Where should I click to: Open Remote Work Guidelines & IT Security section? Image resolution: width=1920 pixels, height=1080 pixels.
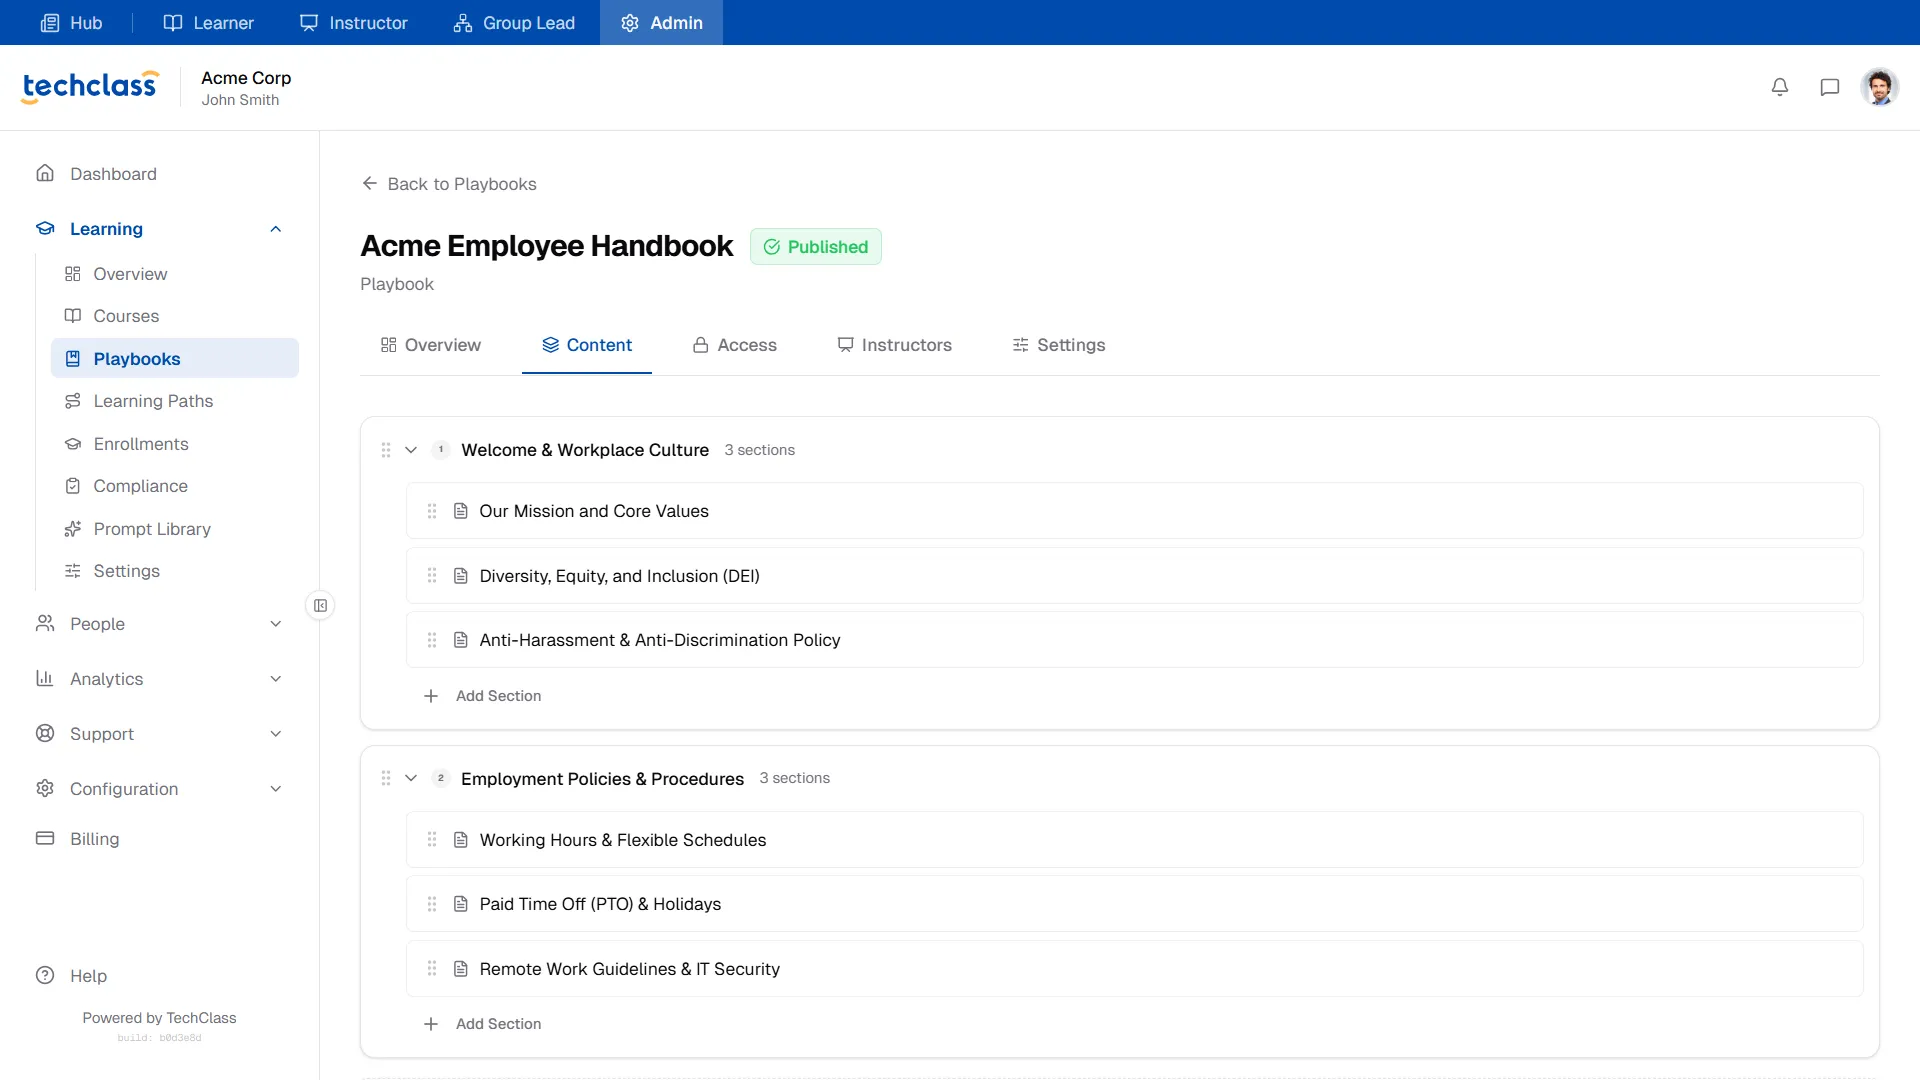click(1135, 969)
